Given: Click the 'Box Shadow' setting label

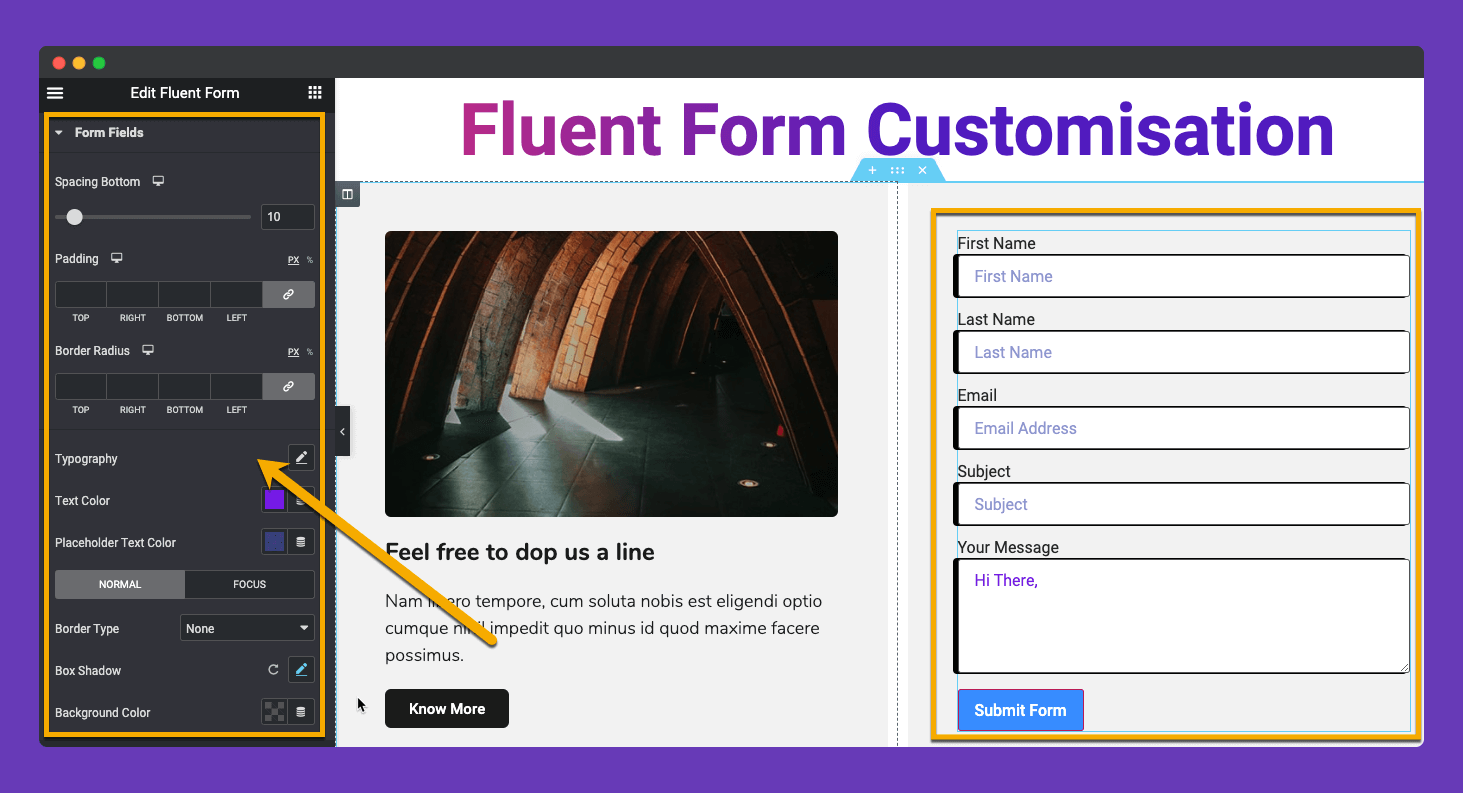Looking at the screenshot, I should [88, 670].
